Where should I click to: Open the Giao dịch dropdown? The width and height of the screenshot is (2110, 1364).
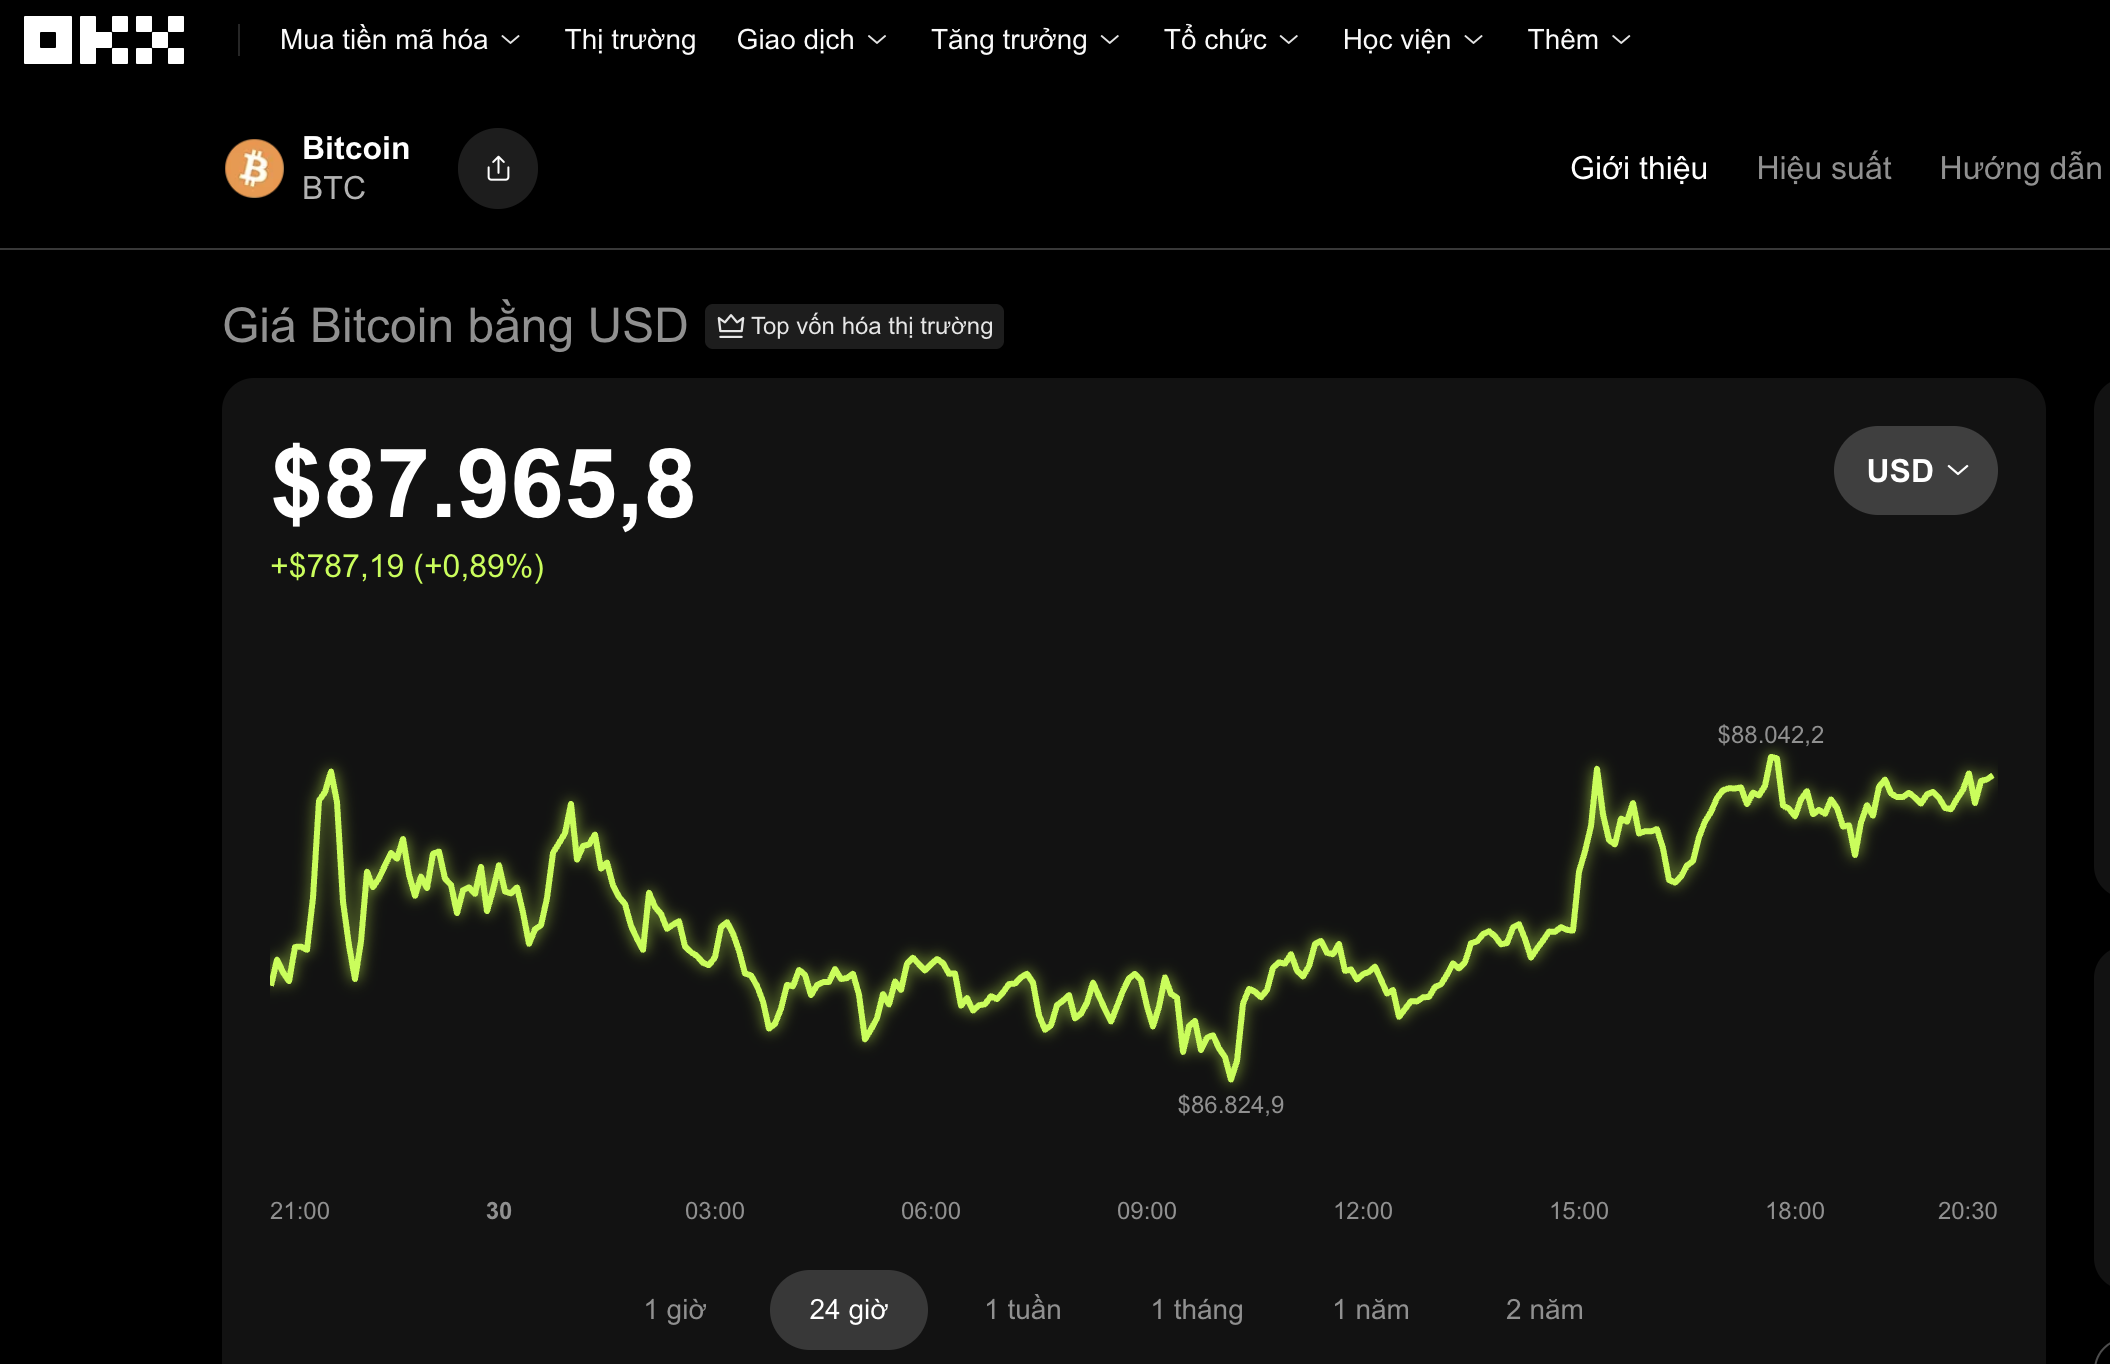[x=812, y=40]
